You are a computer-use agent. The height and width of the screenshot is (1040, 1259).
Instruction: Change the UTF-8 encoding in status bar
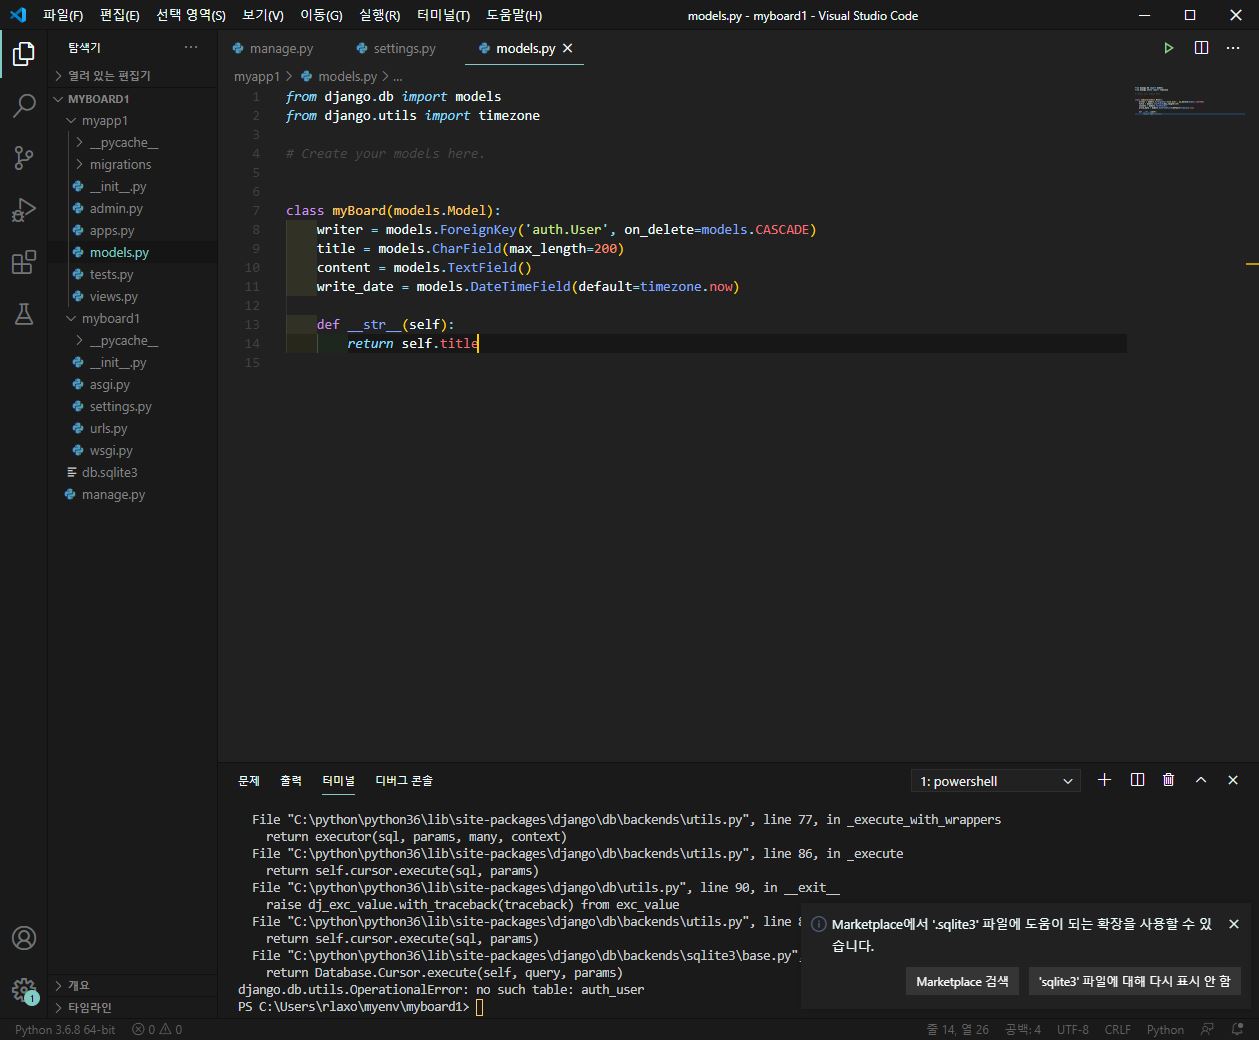(1073, 1029)
